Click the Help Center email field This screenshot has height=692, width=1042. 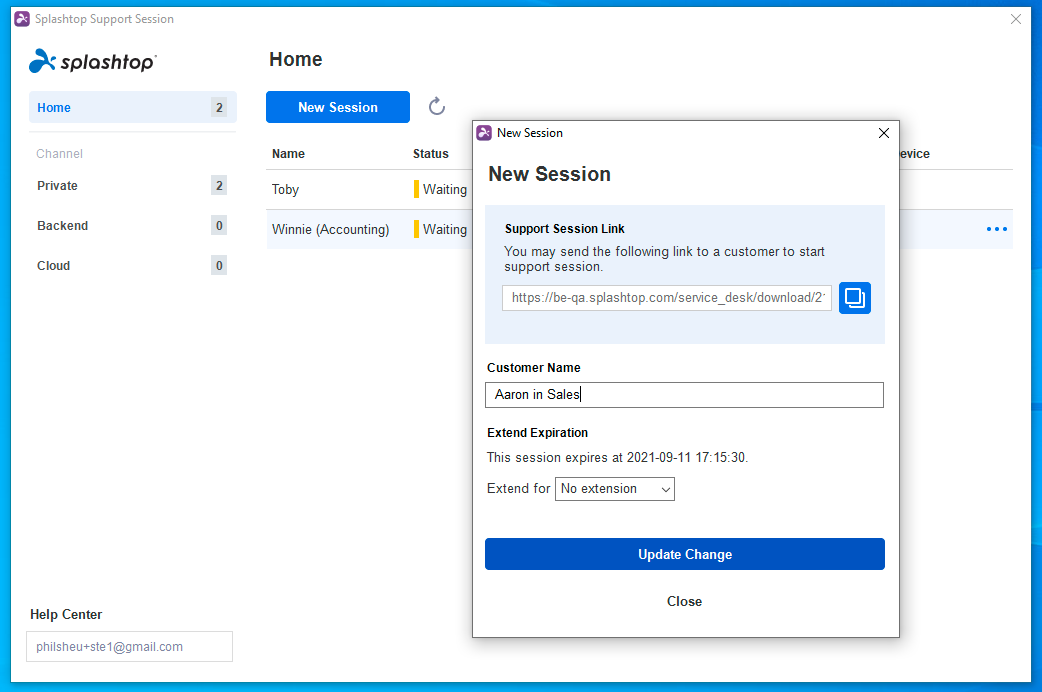tap(129, 646)
